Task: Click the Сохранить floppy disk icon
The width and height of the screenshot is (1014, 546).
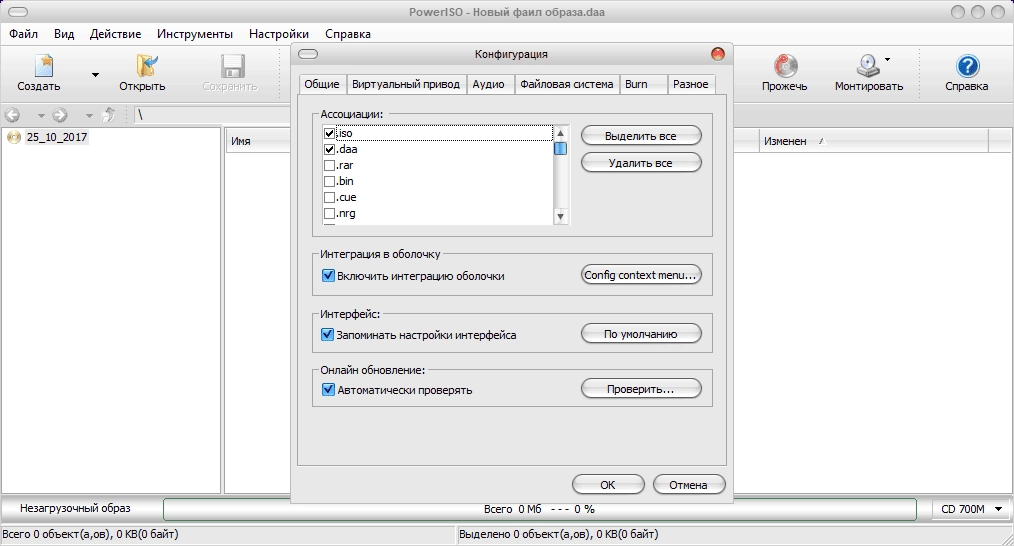Action: pos(232,65)
